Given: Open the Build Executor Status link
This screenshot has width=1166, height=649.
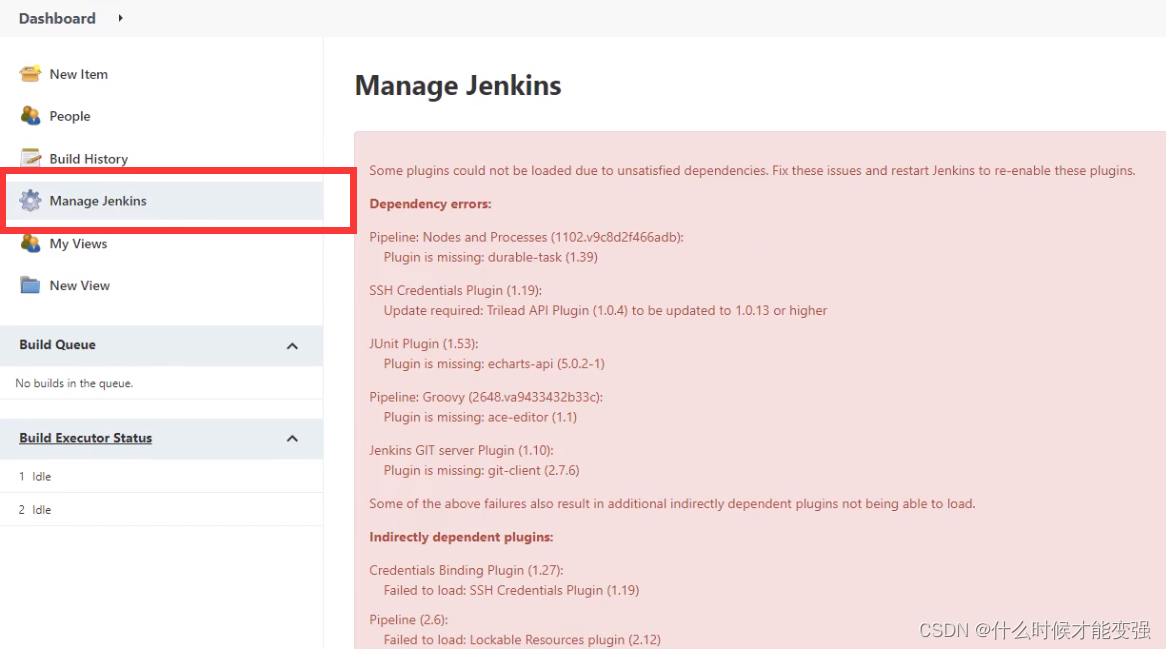Looking at the screenshot, I should pos(86,438).
